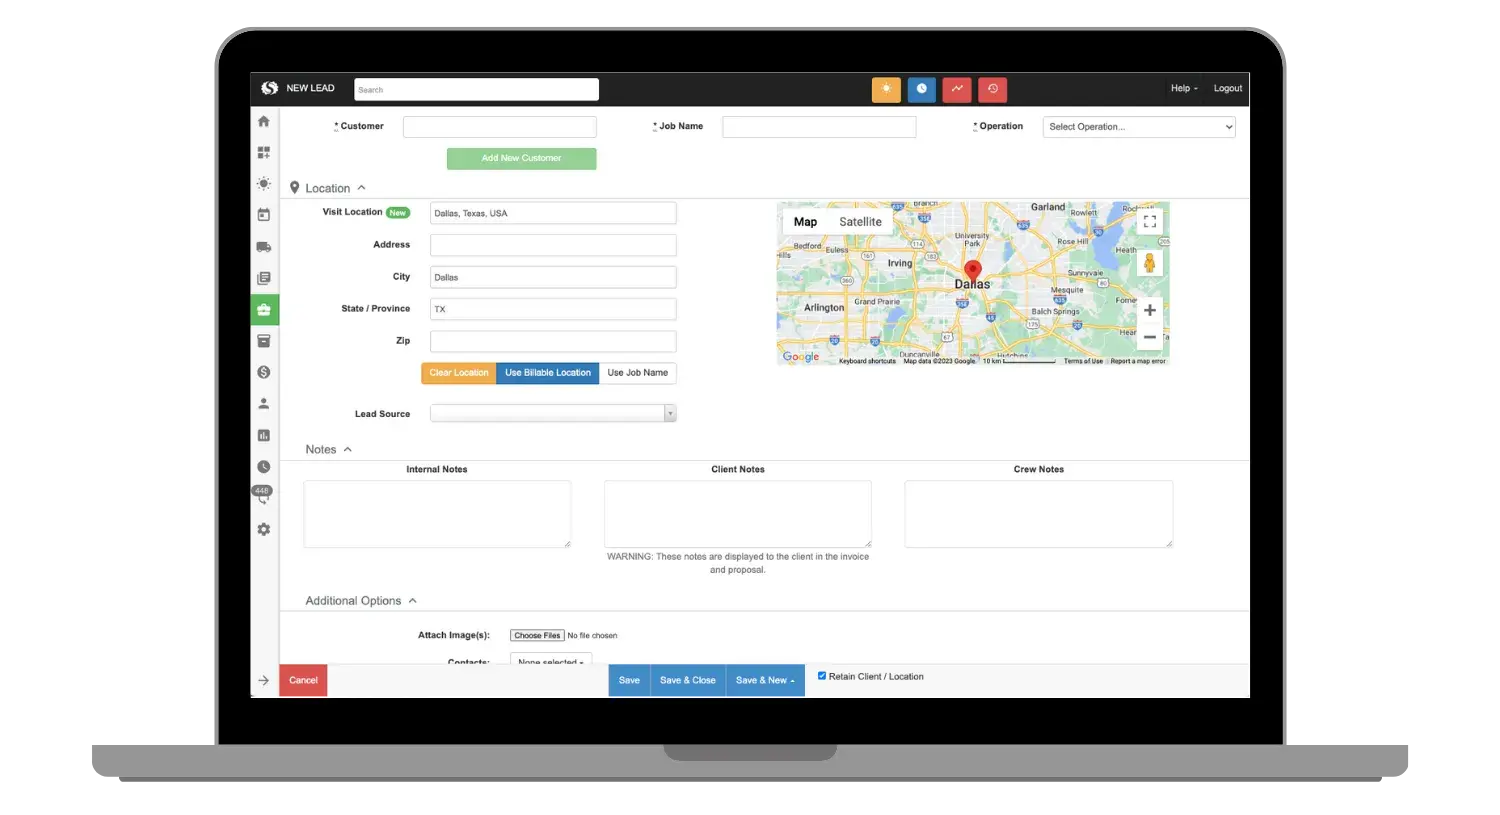The height and width of the screenshot is (815, 1500).
Task: Zoom in using the map plus control
Action: [x=1149, y=310]
